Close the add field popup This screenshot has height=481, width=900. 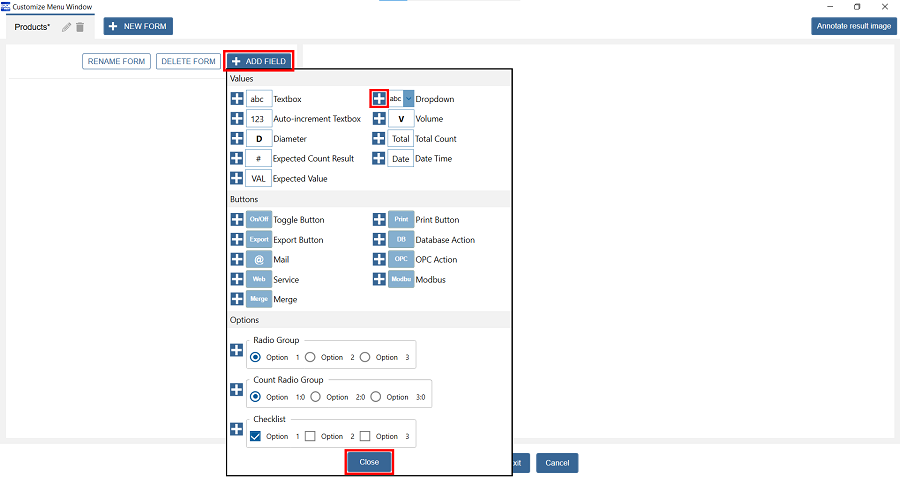point(369,462)
